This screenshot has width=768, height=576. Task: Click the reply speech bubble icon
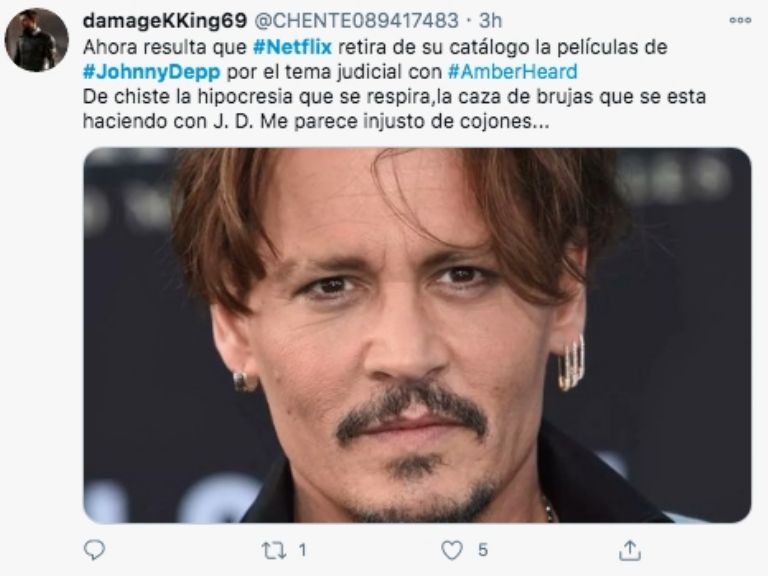94,550
